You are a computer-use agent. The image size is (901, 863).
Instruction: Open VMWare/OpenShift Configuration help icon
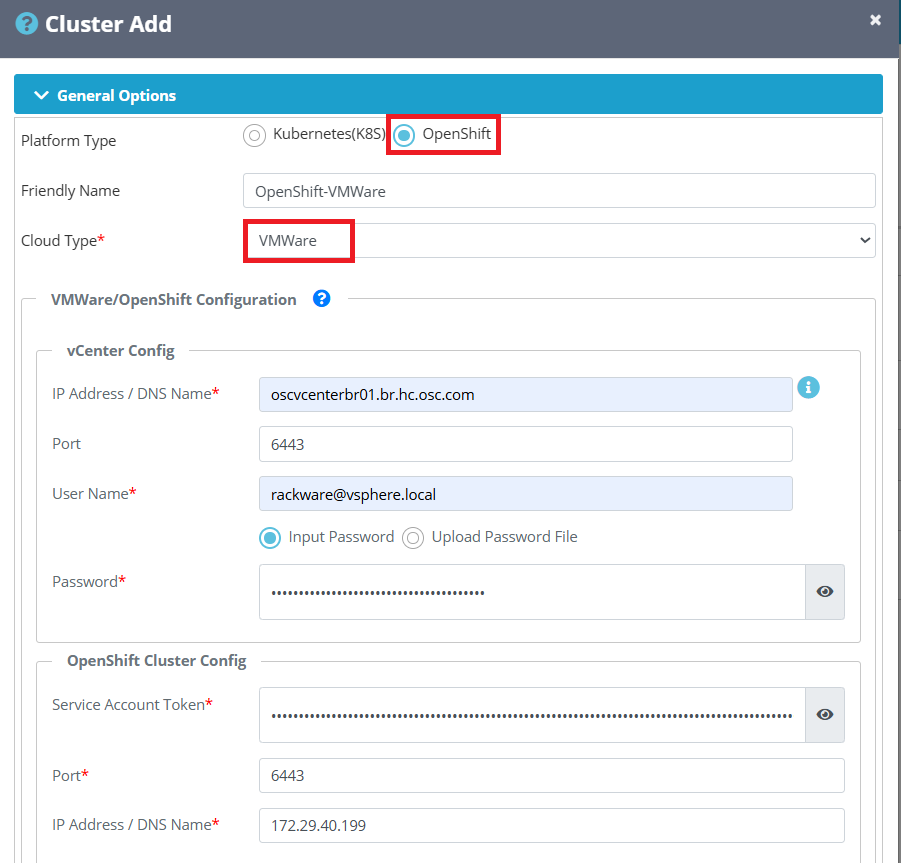pyautogui.click(x=321, y=299)
